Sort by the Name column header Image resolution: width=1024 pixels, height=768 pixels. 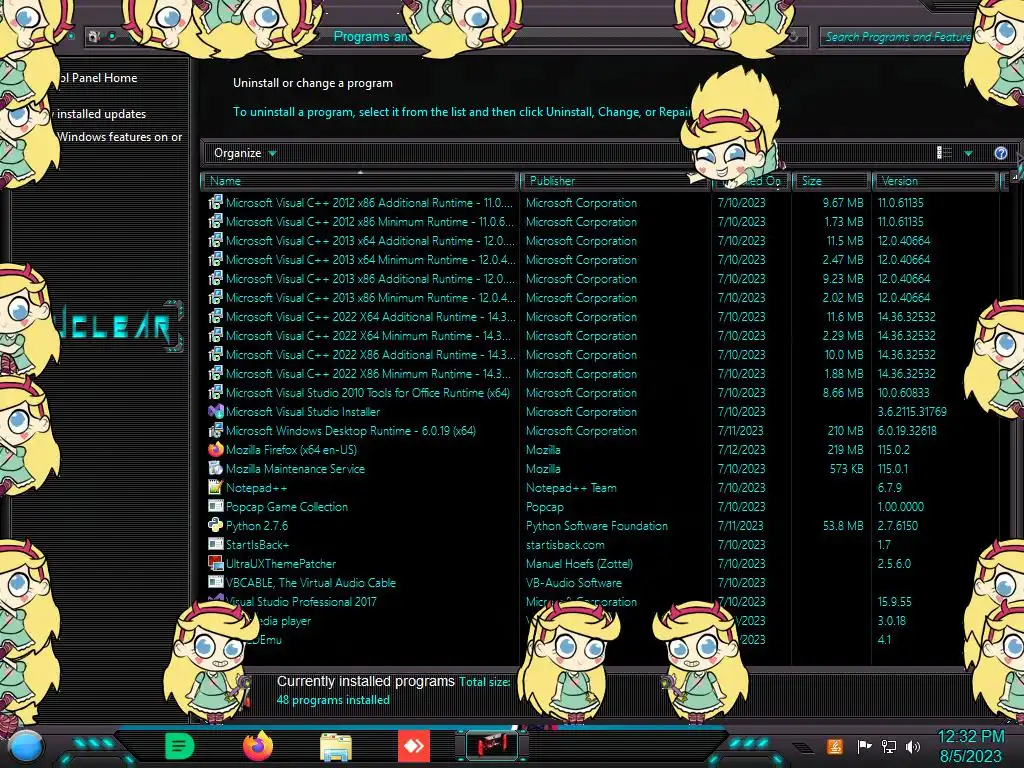pos(360,181)
